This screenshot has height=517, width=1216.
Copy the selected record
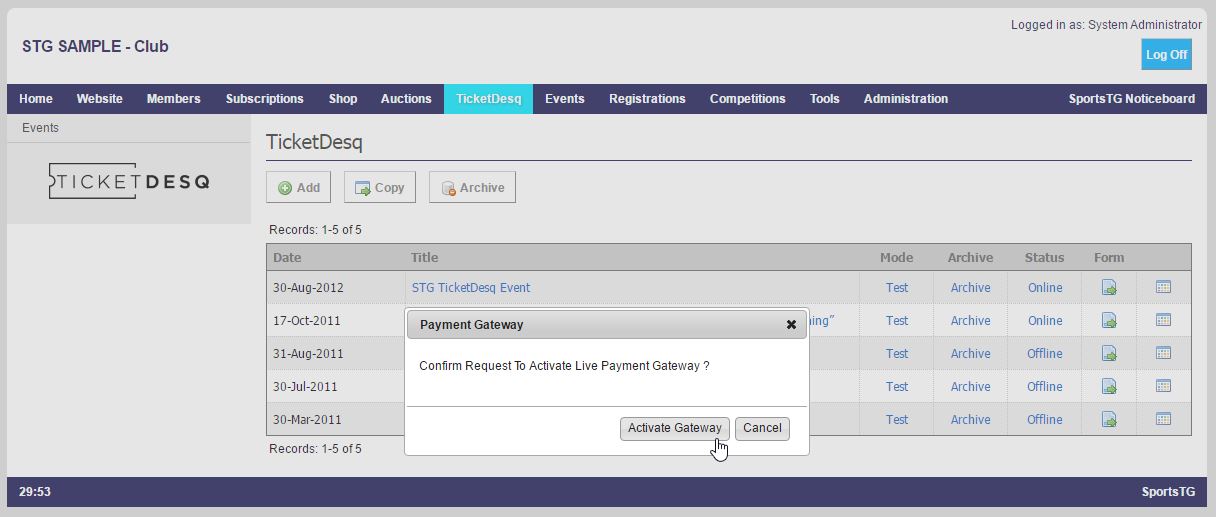(x=379, y=187)
